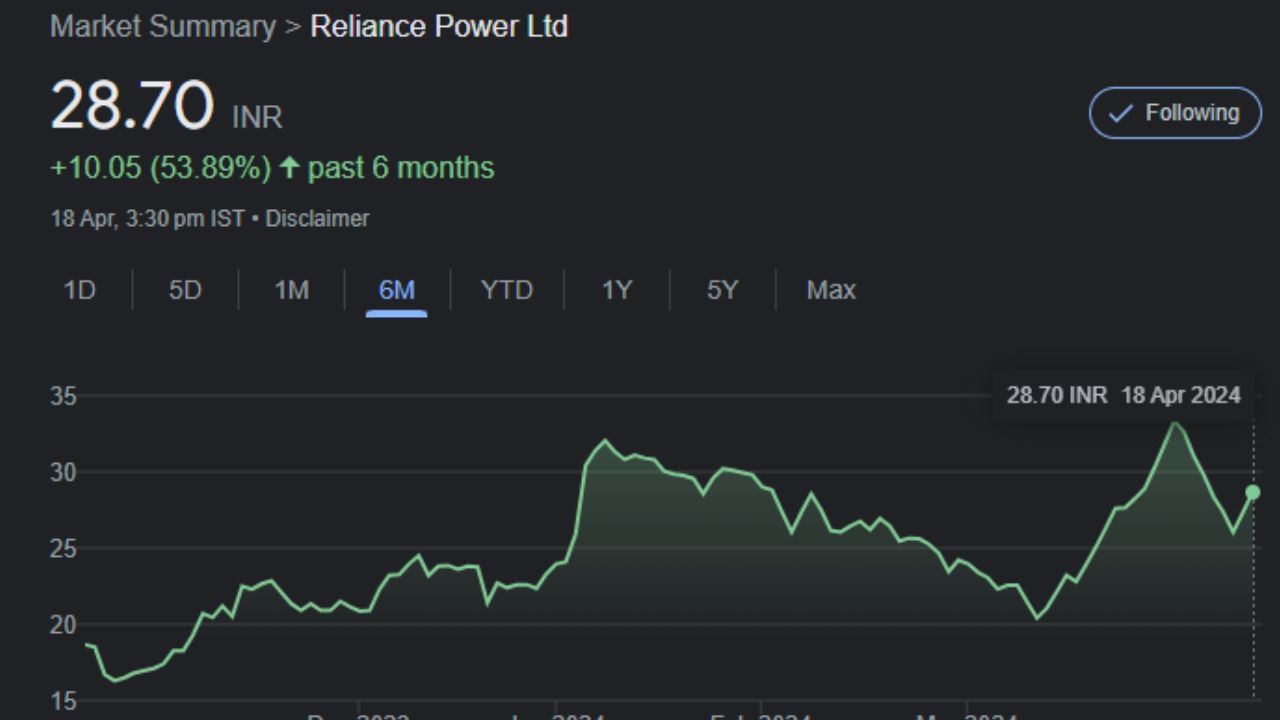Click the 18 Apr, 3:30 pm IST timestamp
Image resolution: width=1280 pixels, height=720 pixels.
click(x=148, y=218)
